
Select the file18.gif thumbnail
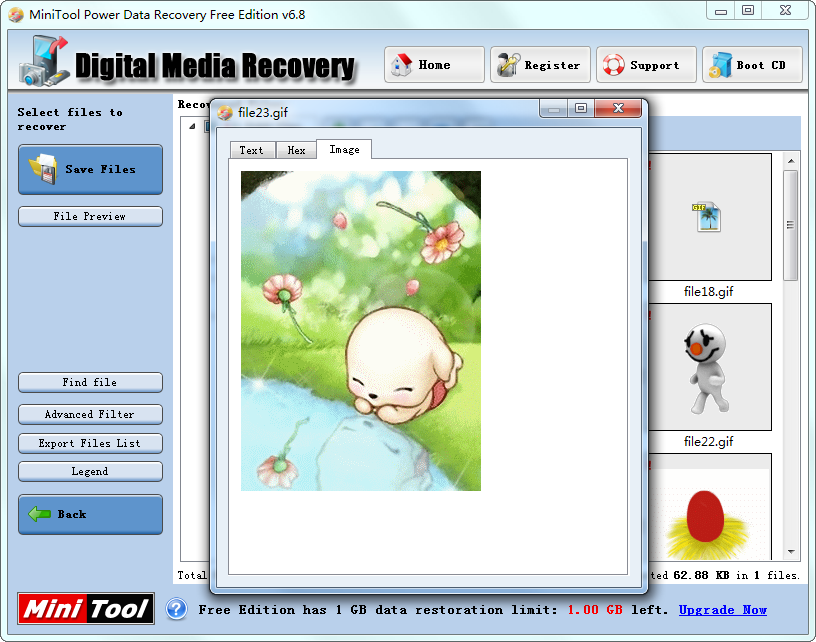(709, 217)
